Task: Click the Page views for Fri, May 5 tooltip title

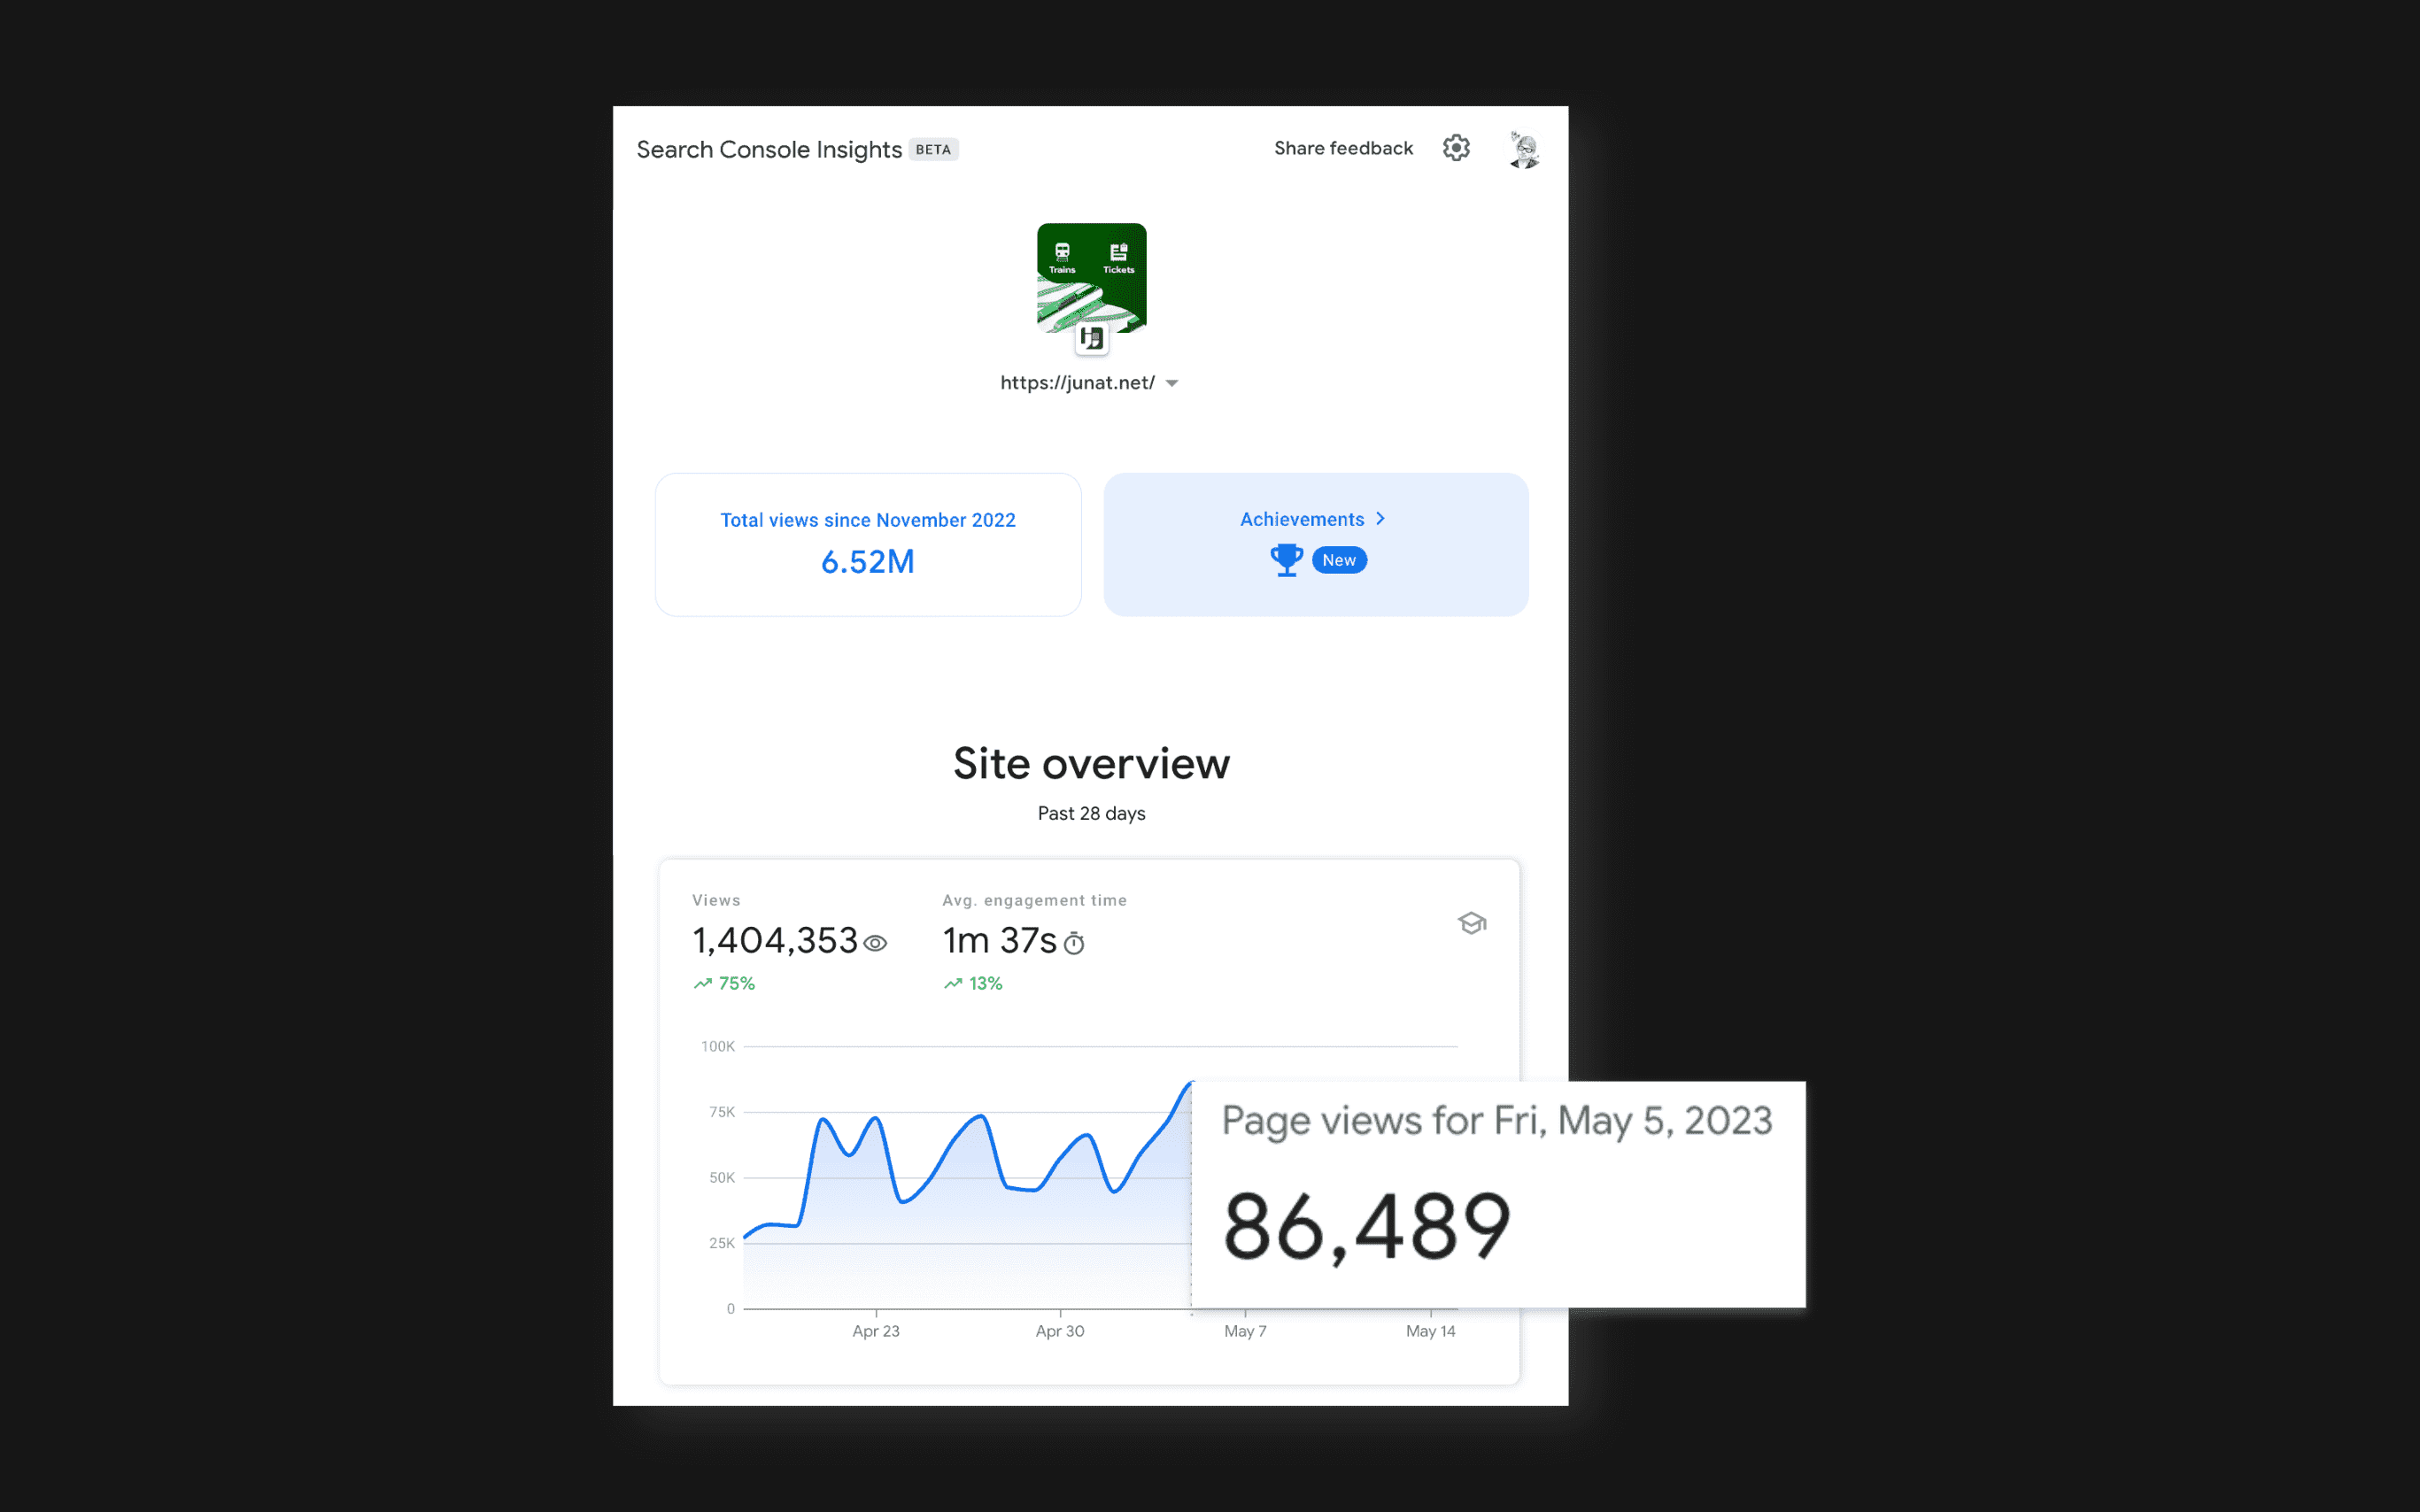Action: (x=1497, y=1121)
